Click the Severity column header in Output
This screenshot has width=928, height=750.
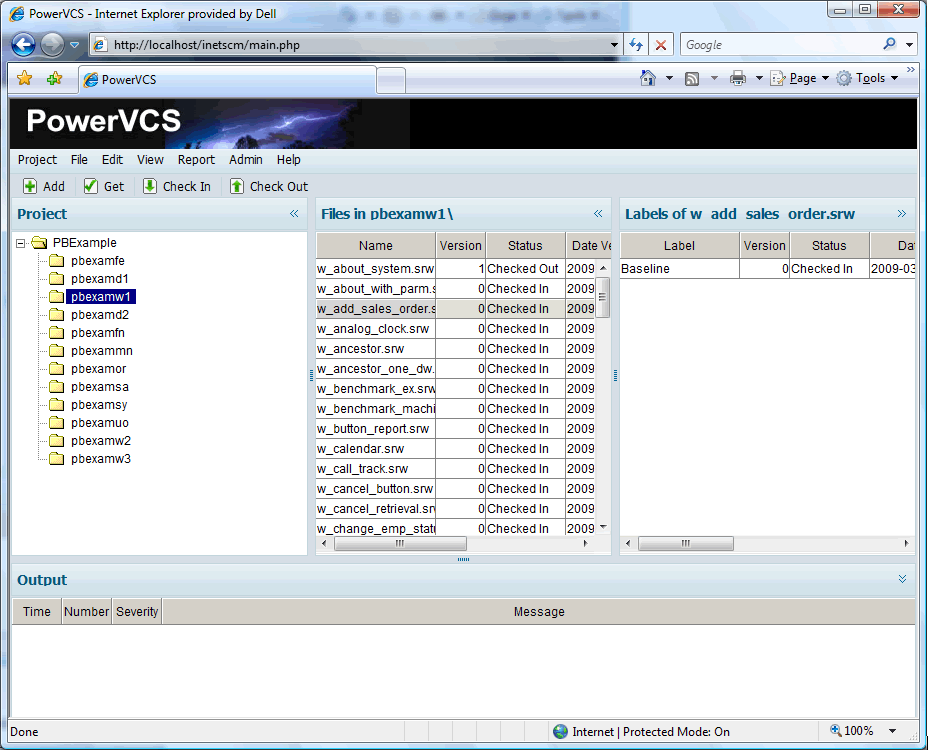(137, 611)
